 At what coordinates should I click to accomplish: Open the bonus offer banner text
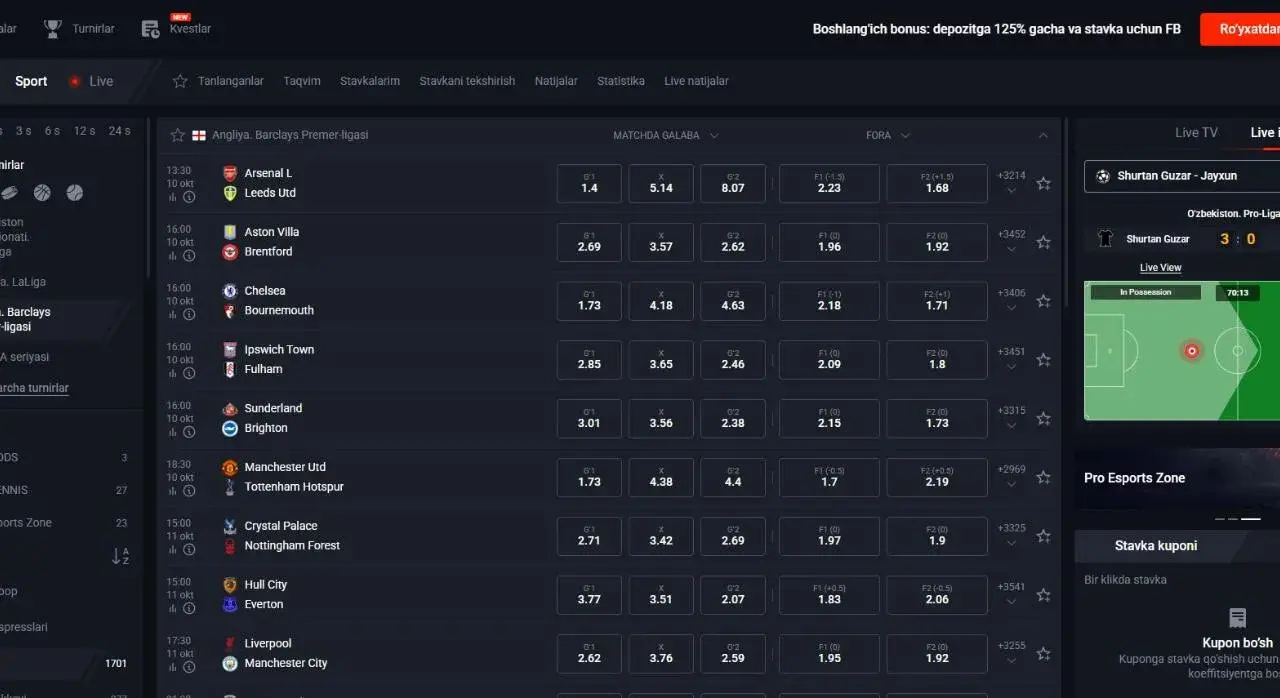tap(996, 29)
